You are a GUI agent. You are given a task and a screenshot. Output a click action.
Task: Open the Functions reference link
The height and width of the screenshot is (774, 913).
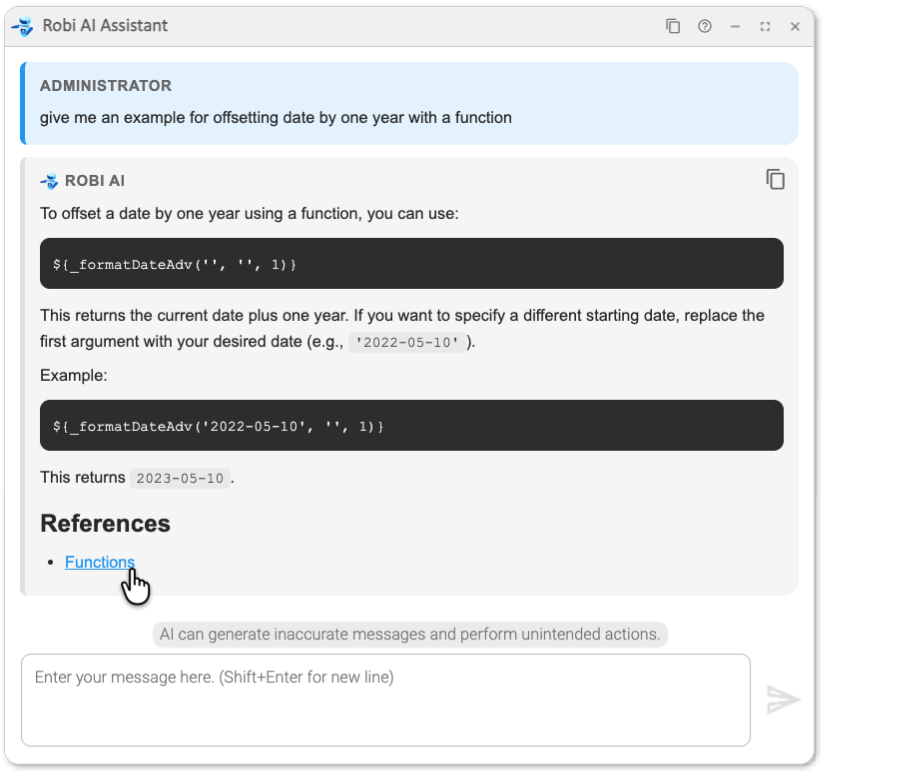pyautogui.click(x=99, y=562)
